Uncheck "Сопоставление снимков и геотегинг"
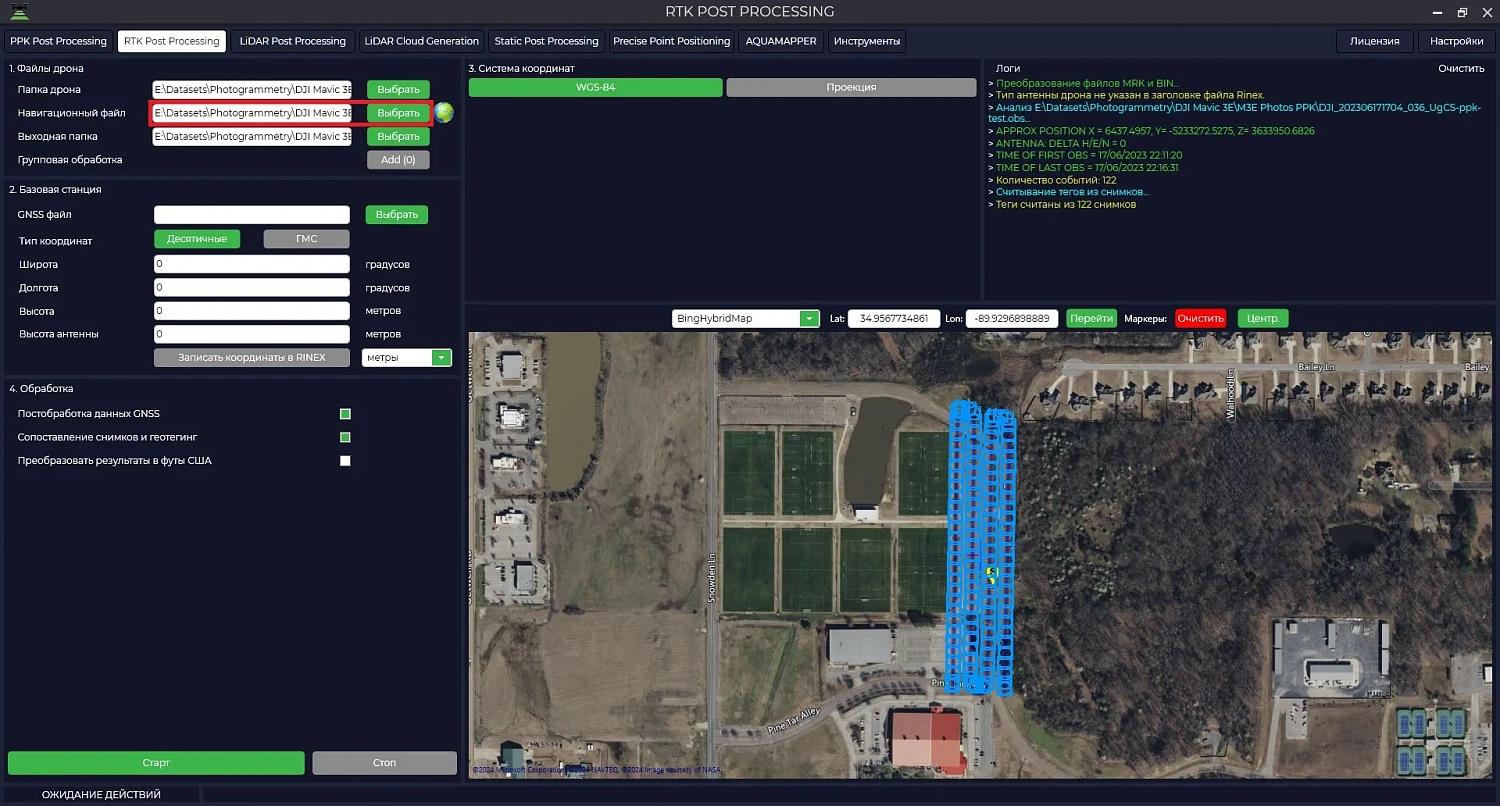This screenshot has width=1500, height=806. 345,437
